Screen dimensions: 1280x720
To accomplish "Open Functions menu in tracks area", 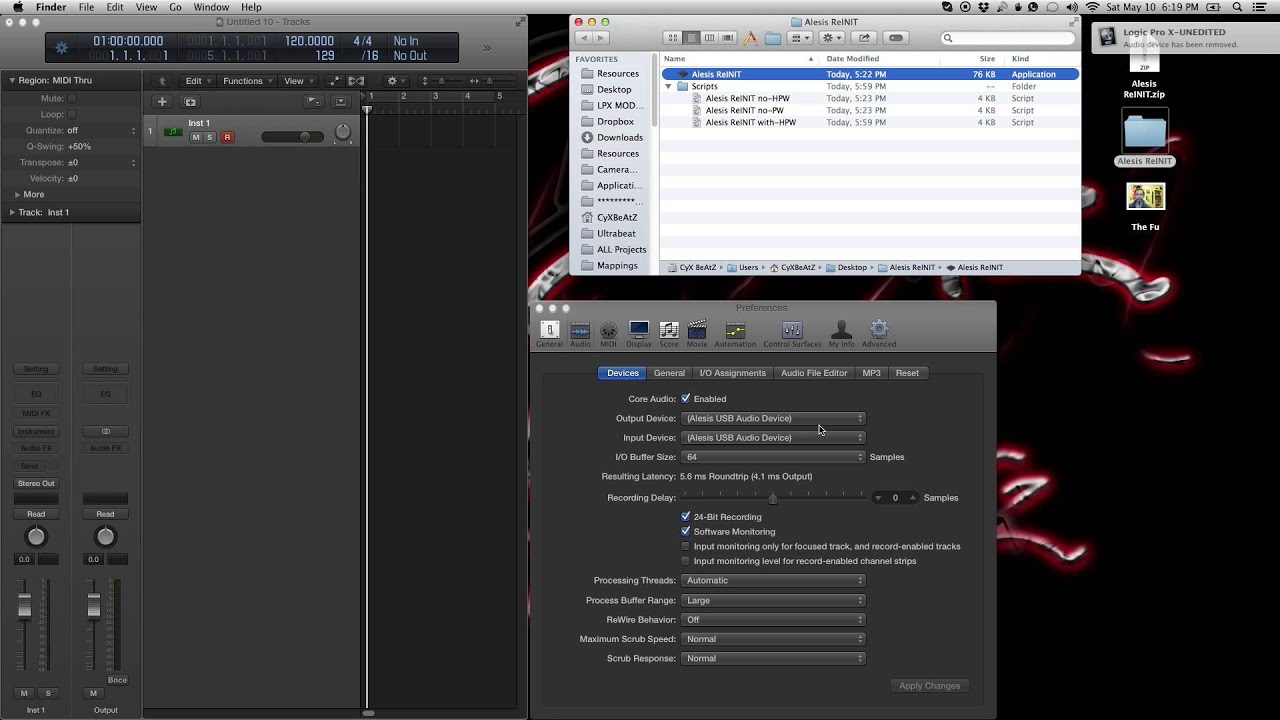I will point(247,81).
